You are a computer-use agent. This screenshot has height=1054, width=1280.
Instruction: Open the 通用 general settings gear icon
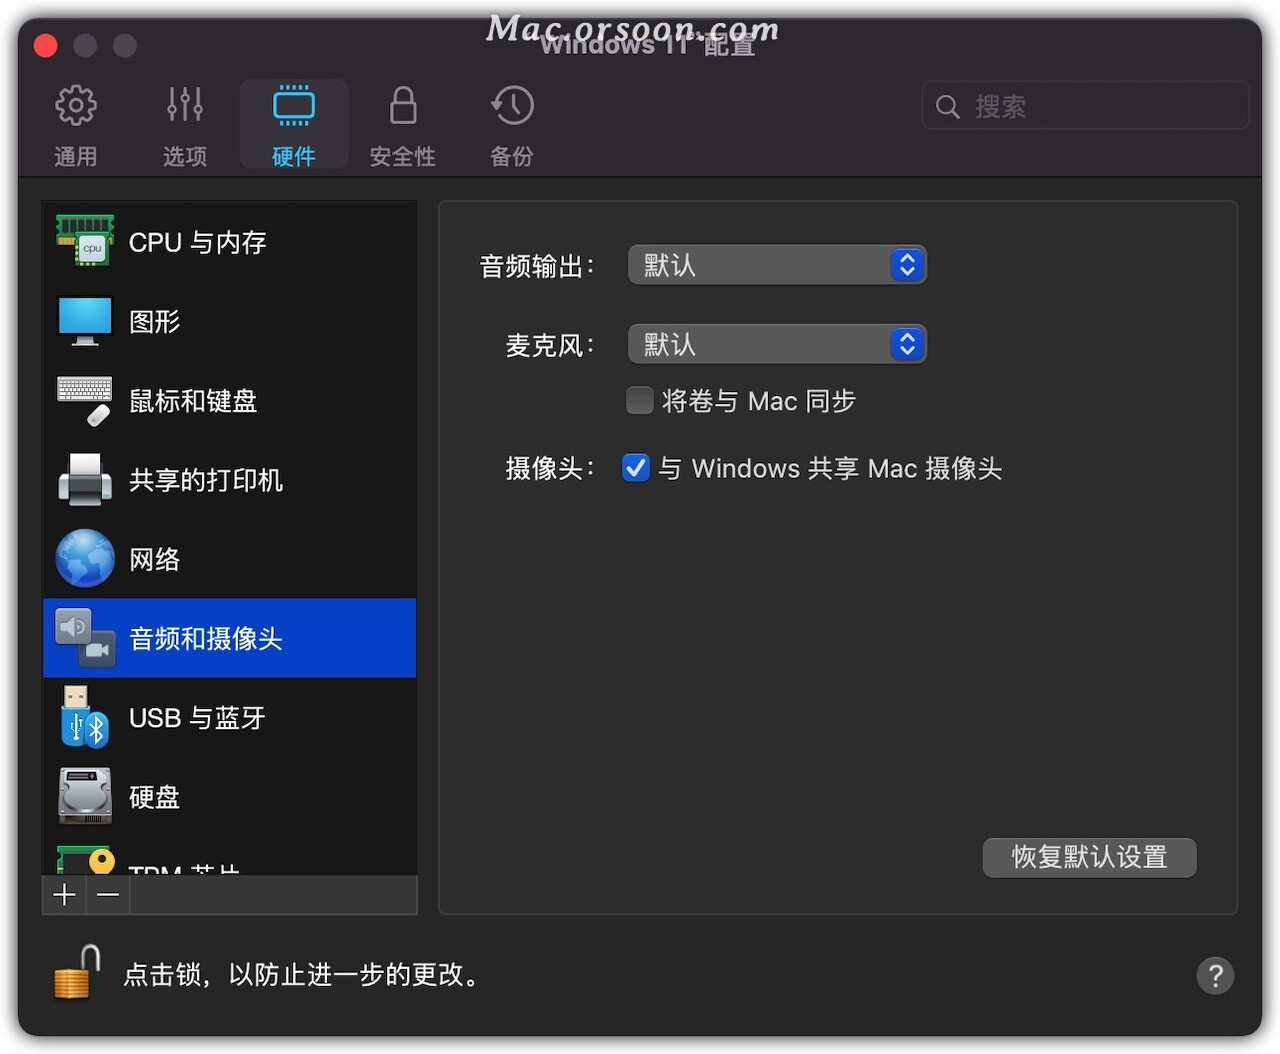coord(76,105)
